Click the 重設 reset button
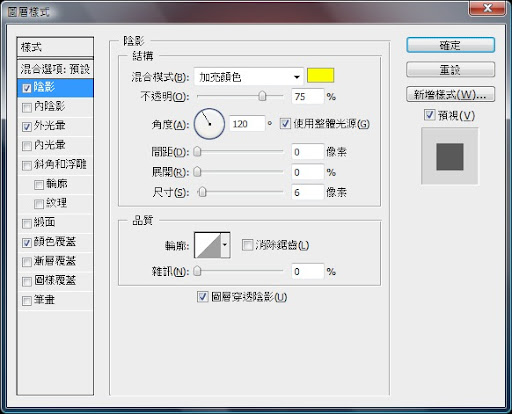Image resolution: width=512 pixels, height=414 pixels. [x=450, y=70]
